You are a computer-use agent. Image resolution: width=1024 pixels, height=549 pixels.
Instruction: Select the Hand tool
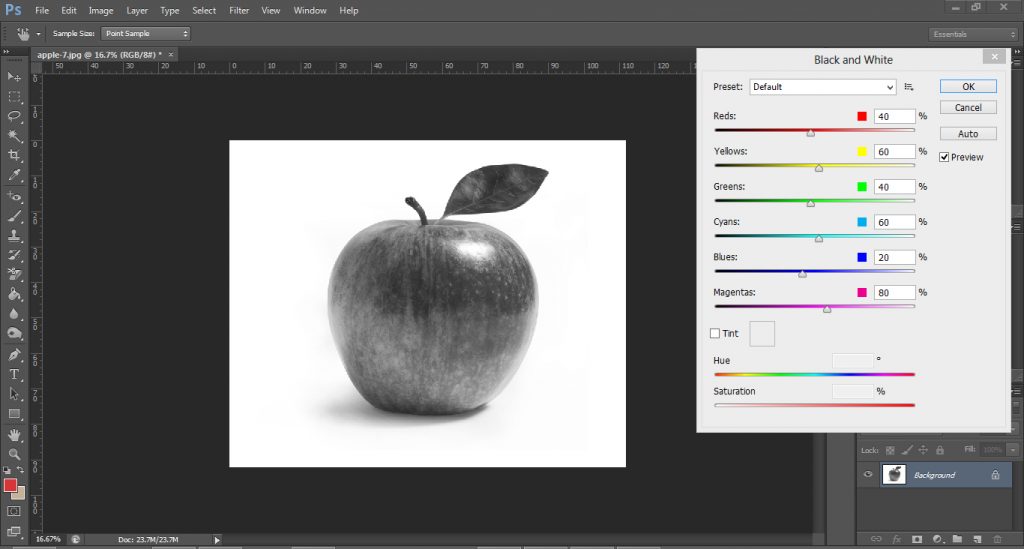14,435
